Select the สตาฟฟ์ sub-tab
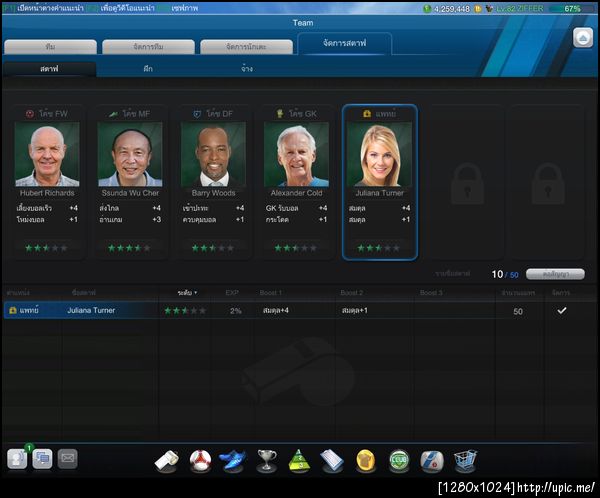 [49, 69]
